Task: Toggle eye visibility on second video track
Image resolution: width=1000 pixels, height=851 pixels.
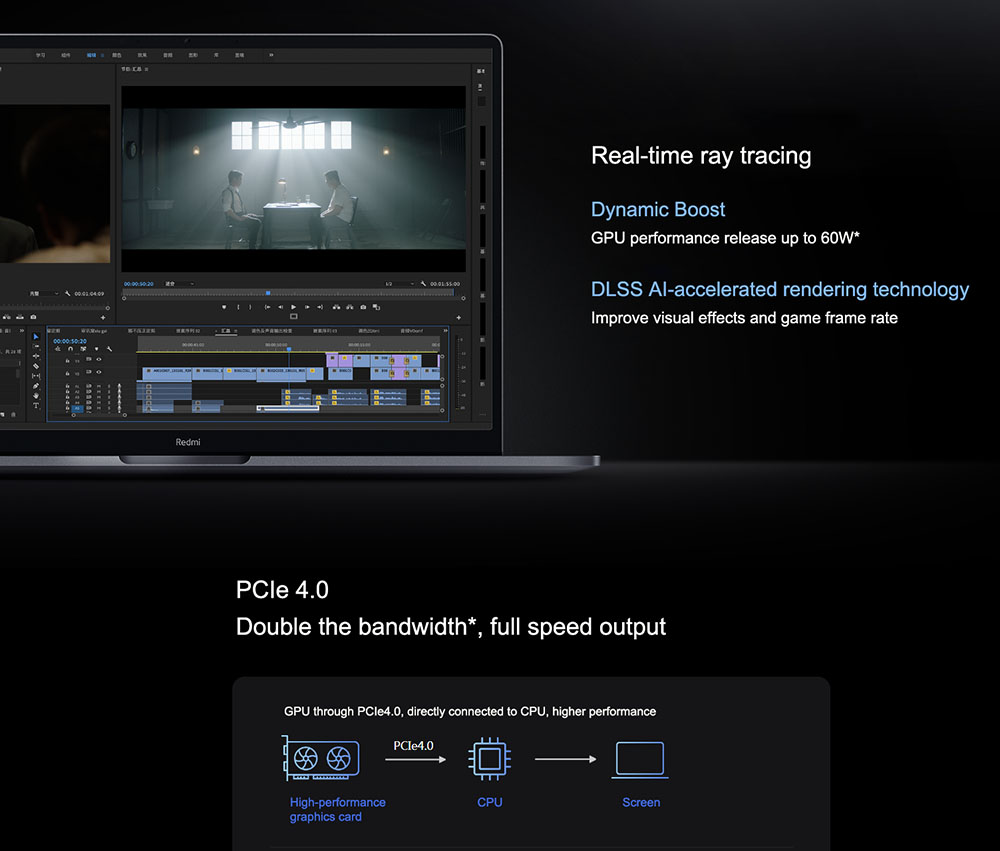Action: 99,372
